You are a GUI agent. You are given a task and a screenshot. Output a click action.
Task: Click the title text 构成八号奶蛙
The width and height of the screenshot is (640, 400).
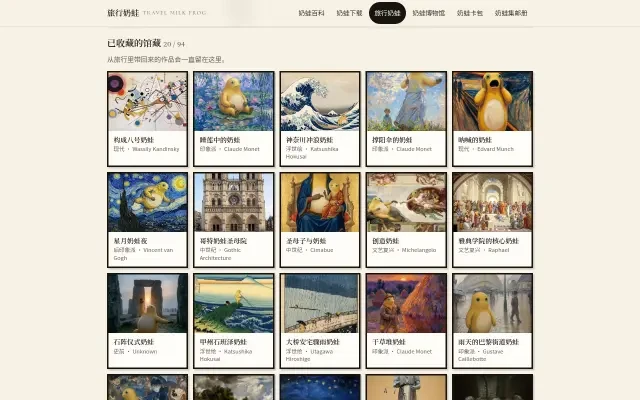(133, 140)
